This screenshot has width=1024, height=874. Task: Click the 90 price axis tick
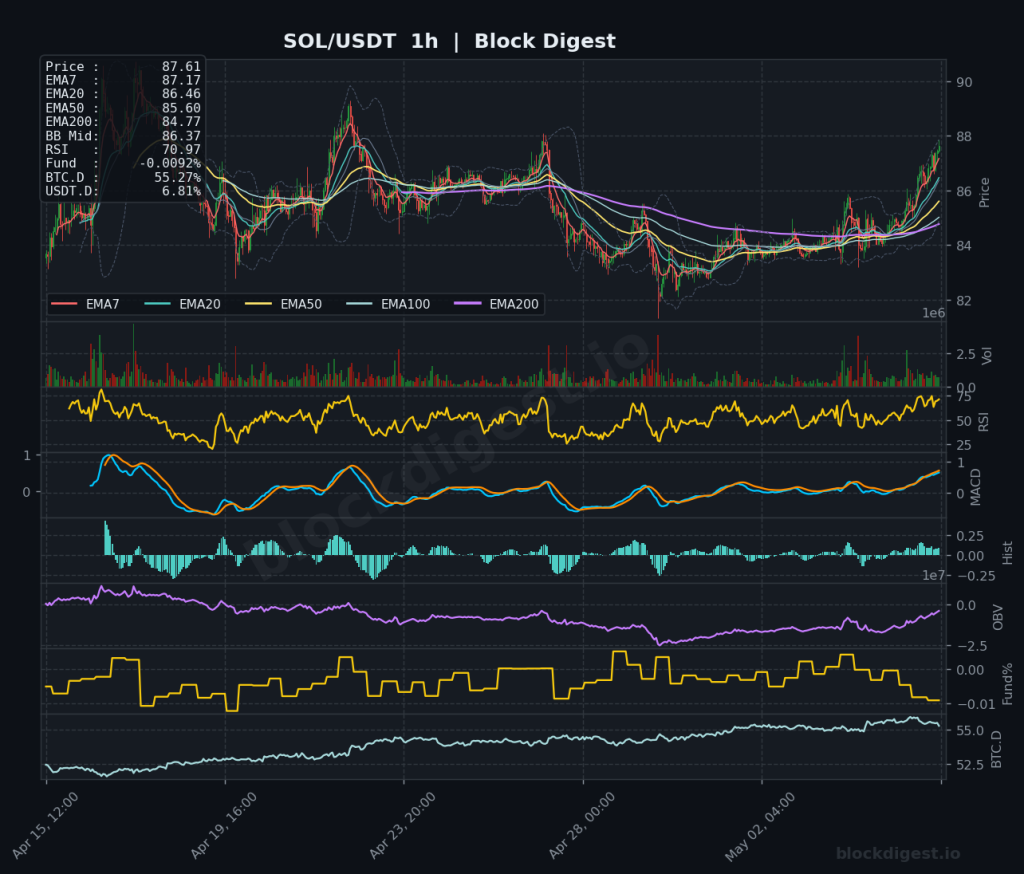click(x=964, y=82)
